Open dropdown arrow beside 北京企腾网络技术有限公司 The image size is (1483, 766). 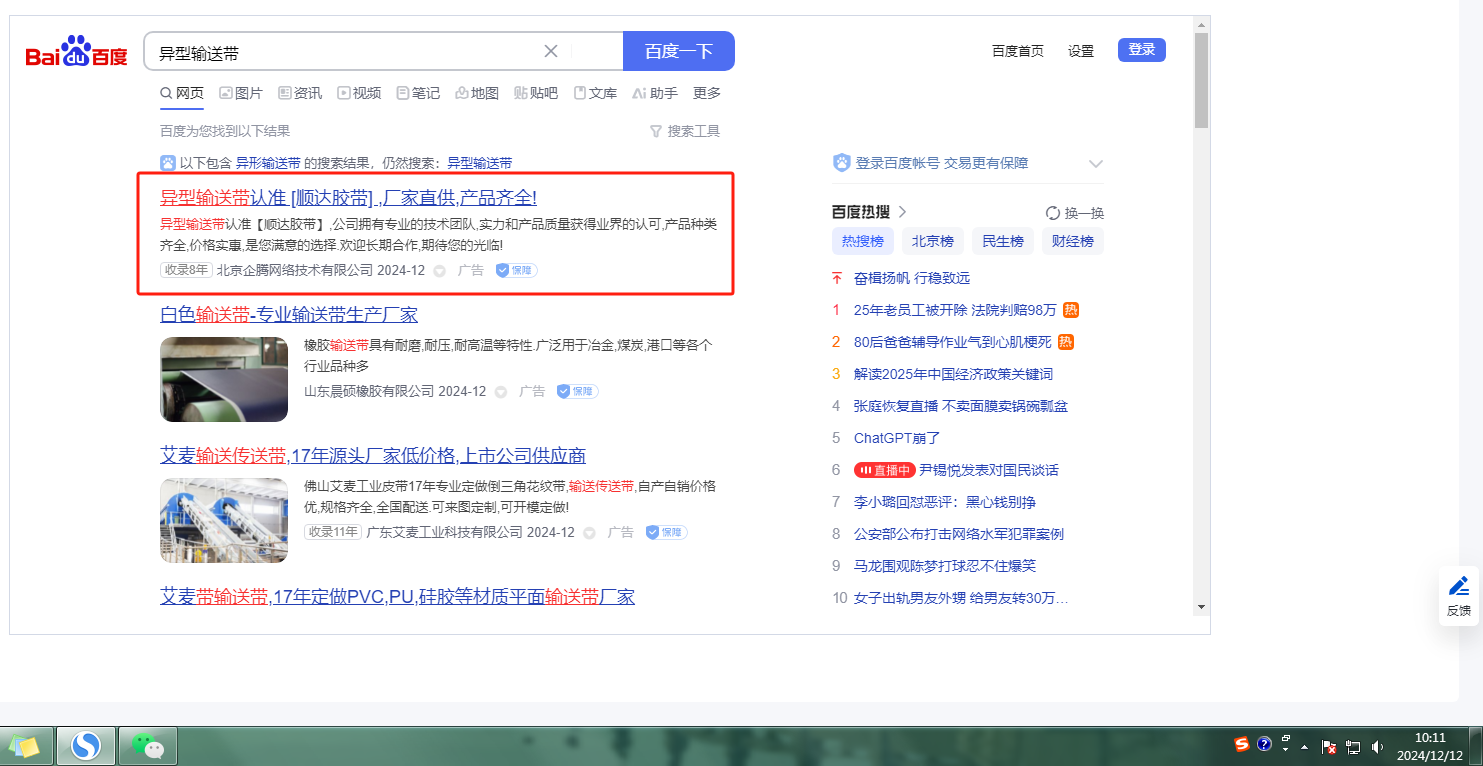click(439, 271)
